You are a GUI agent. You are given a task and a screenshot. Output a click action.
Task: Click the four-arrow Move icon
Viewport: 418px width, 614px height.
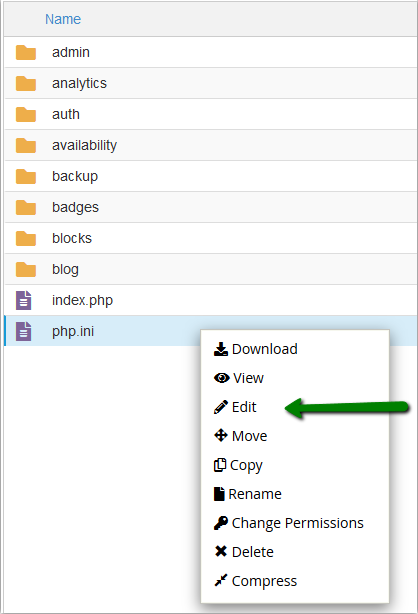pyautogui.click(x=221, y=435)
